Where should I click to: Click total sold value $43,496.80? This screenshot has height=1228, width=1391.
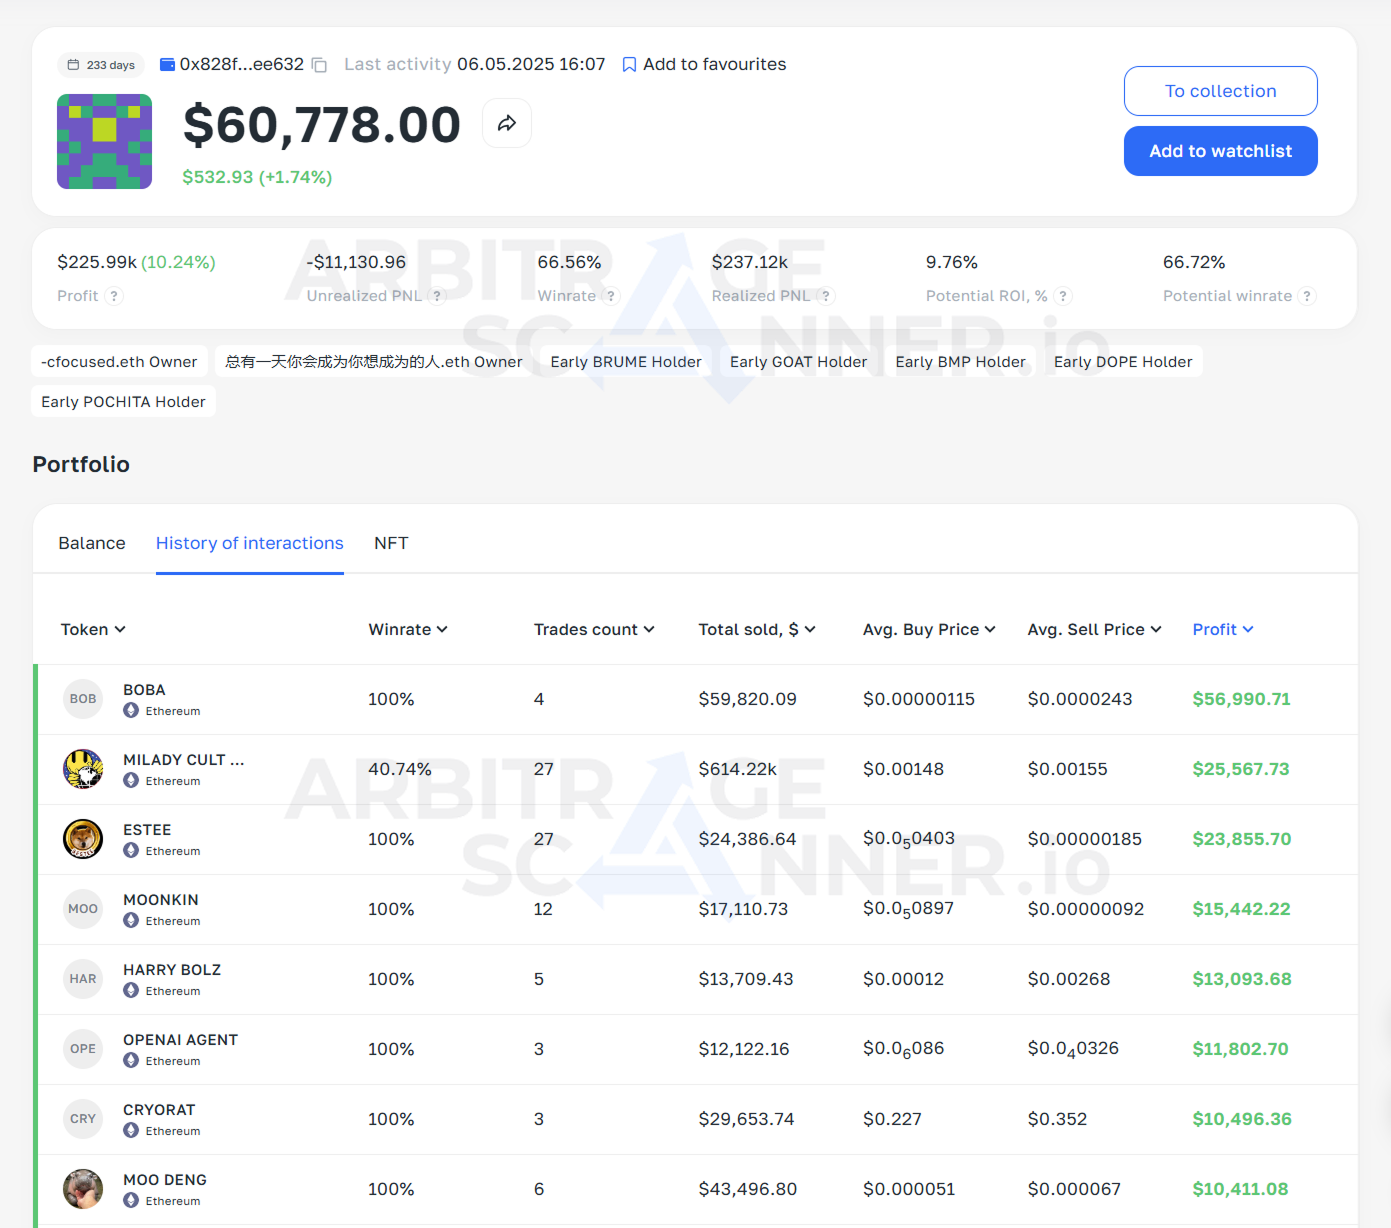pos(748,1189)
